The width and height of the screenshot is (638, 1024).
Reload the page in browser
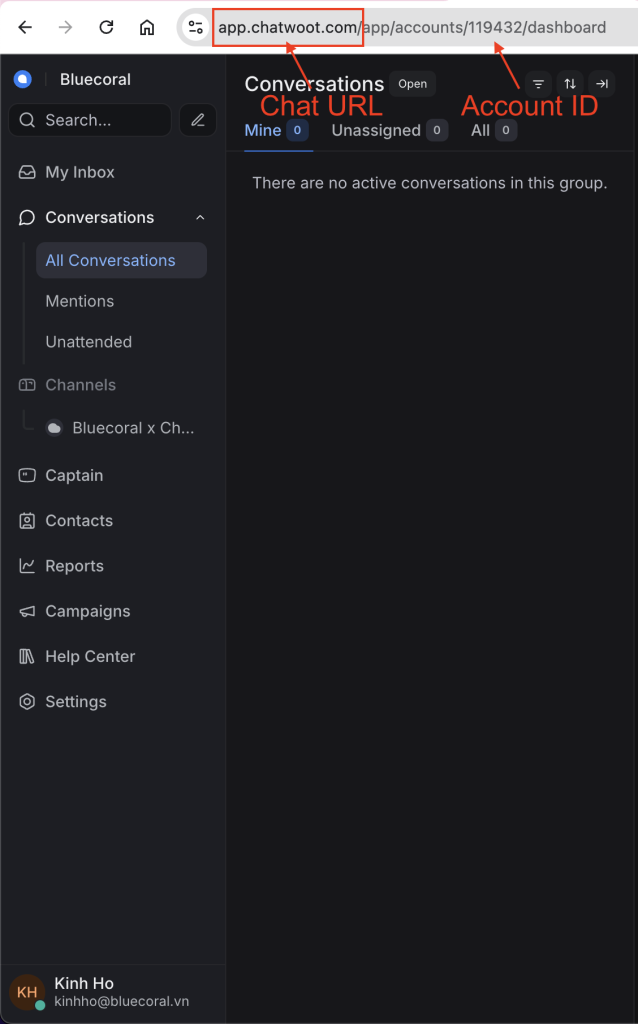point(106,28)
